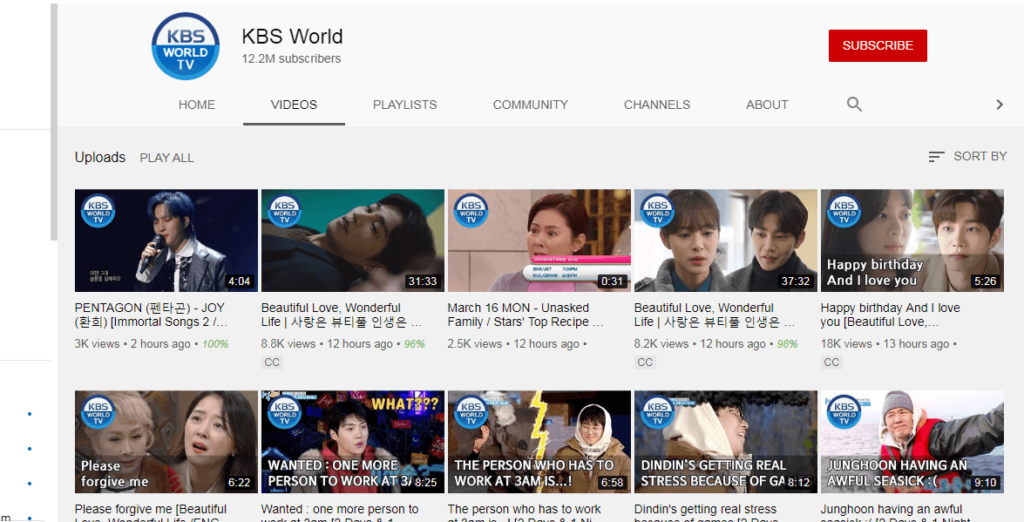
Task: Open the PLAYLISTS tab
Action: 405,105
